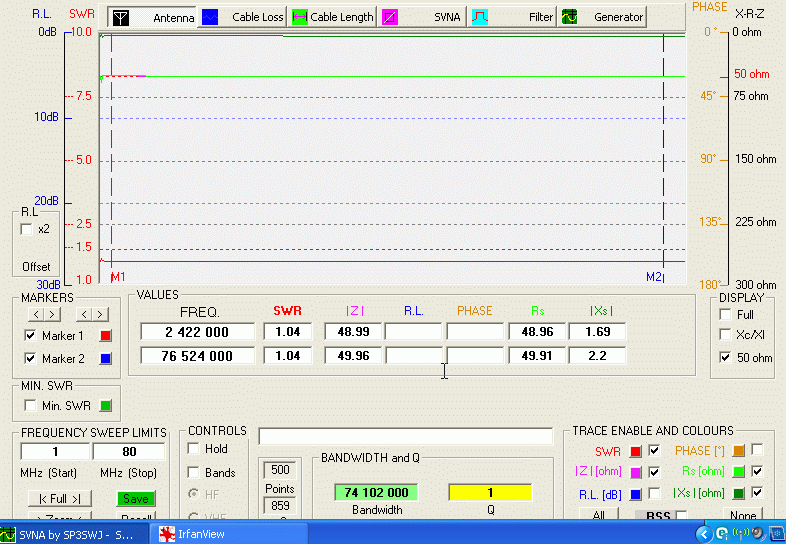786x544 pixels.
Task: Switch to Cable Loss mode
Action: coord(210,17)
